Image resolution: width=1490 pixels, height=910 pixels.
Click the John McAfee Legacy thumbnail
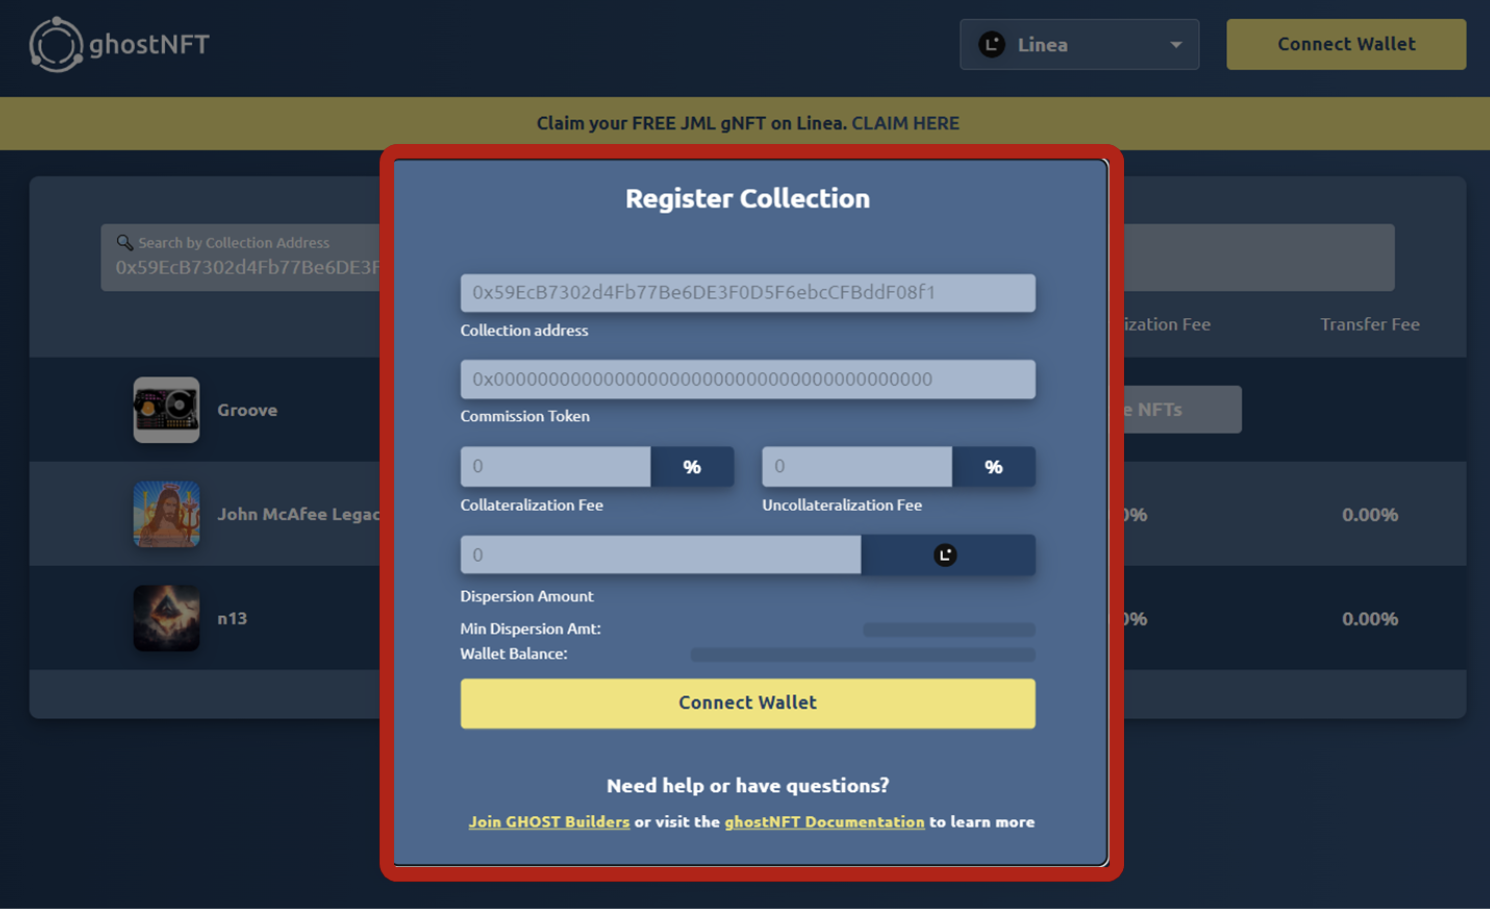click(166, 514)
